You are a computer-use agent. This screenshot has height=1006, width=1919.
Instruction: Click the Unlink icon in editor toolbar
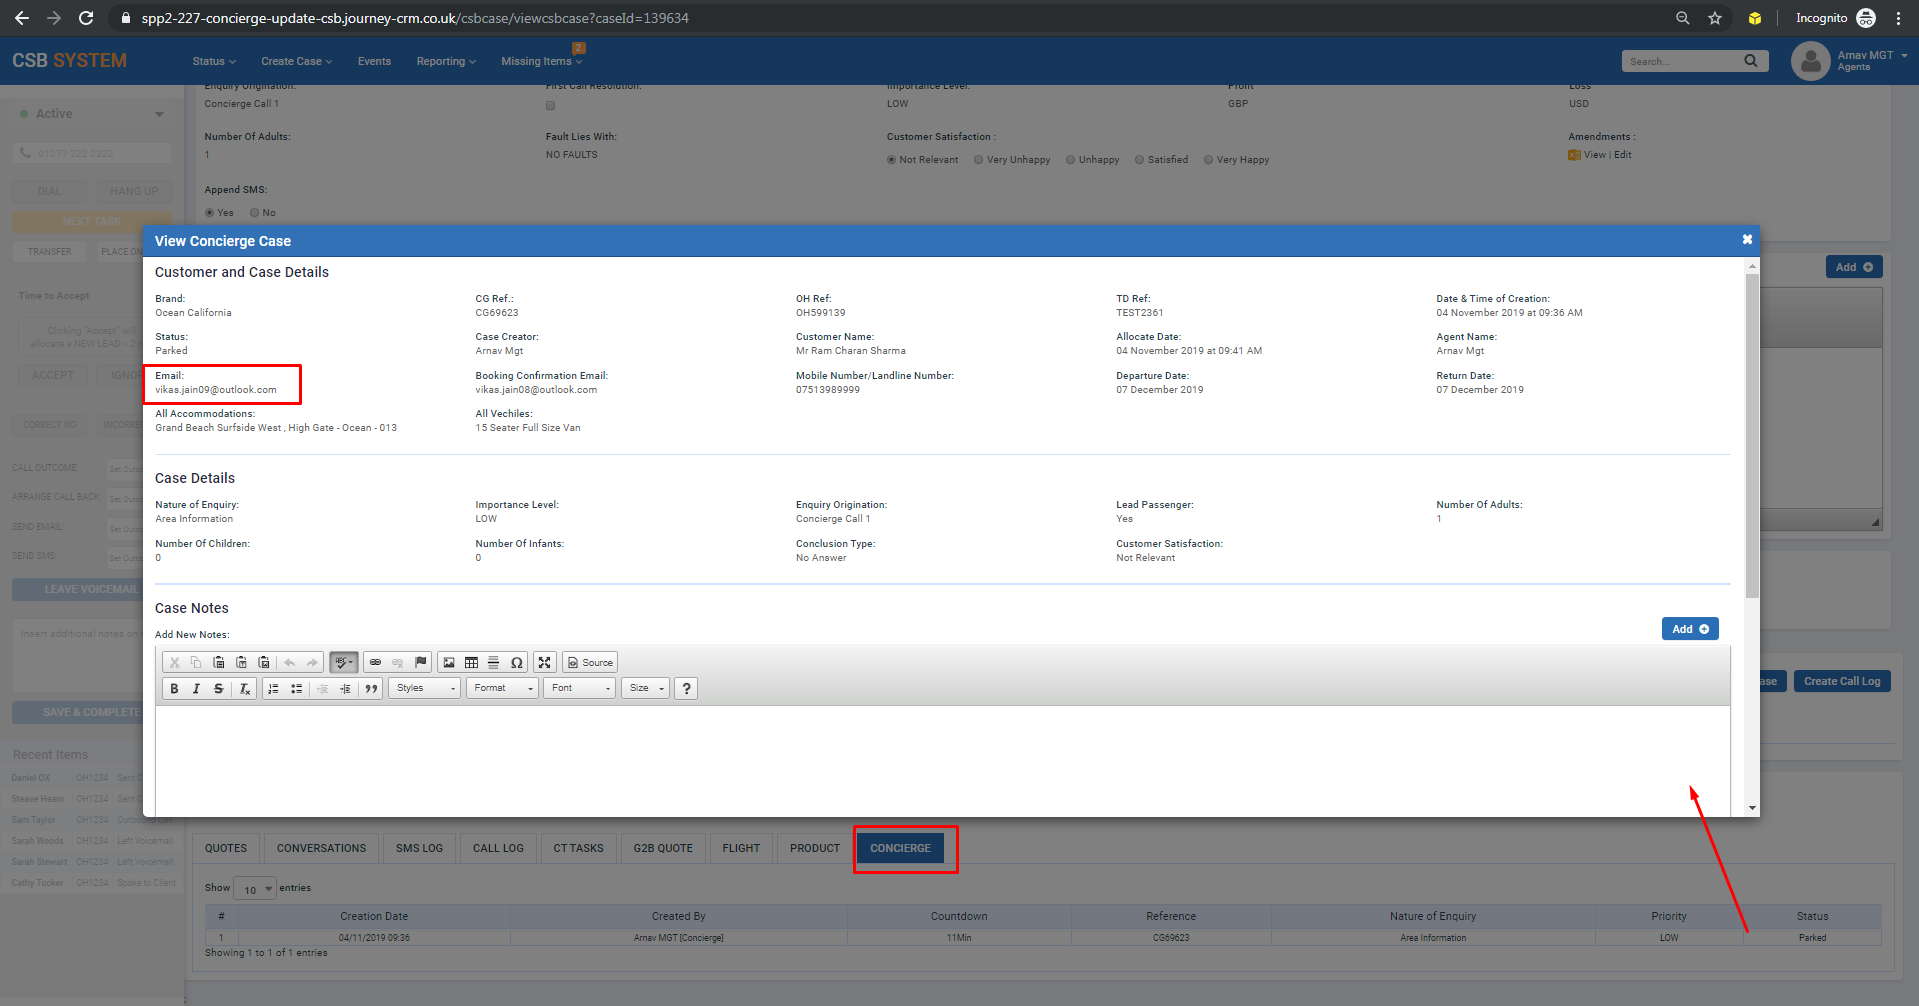(397, 662)
